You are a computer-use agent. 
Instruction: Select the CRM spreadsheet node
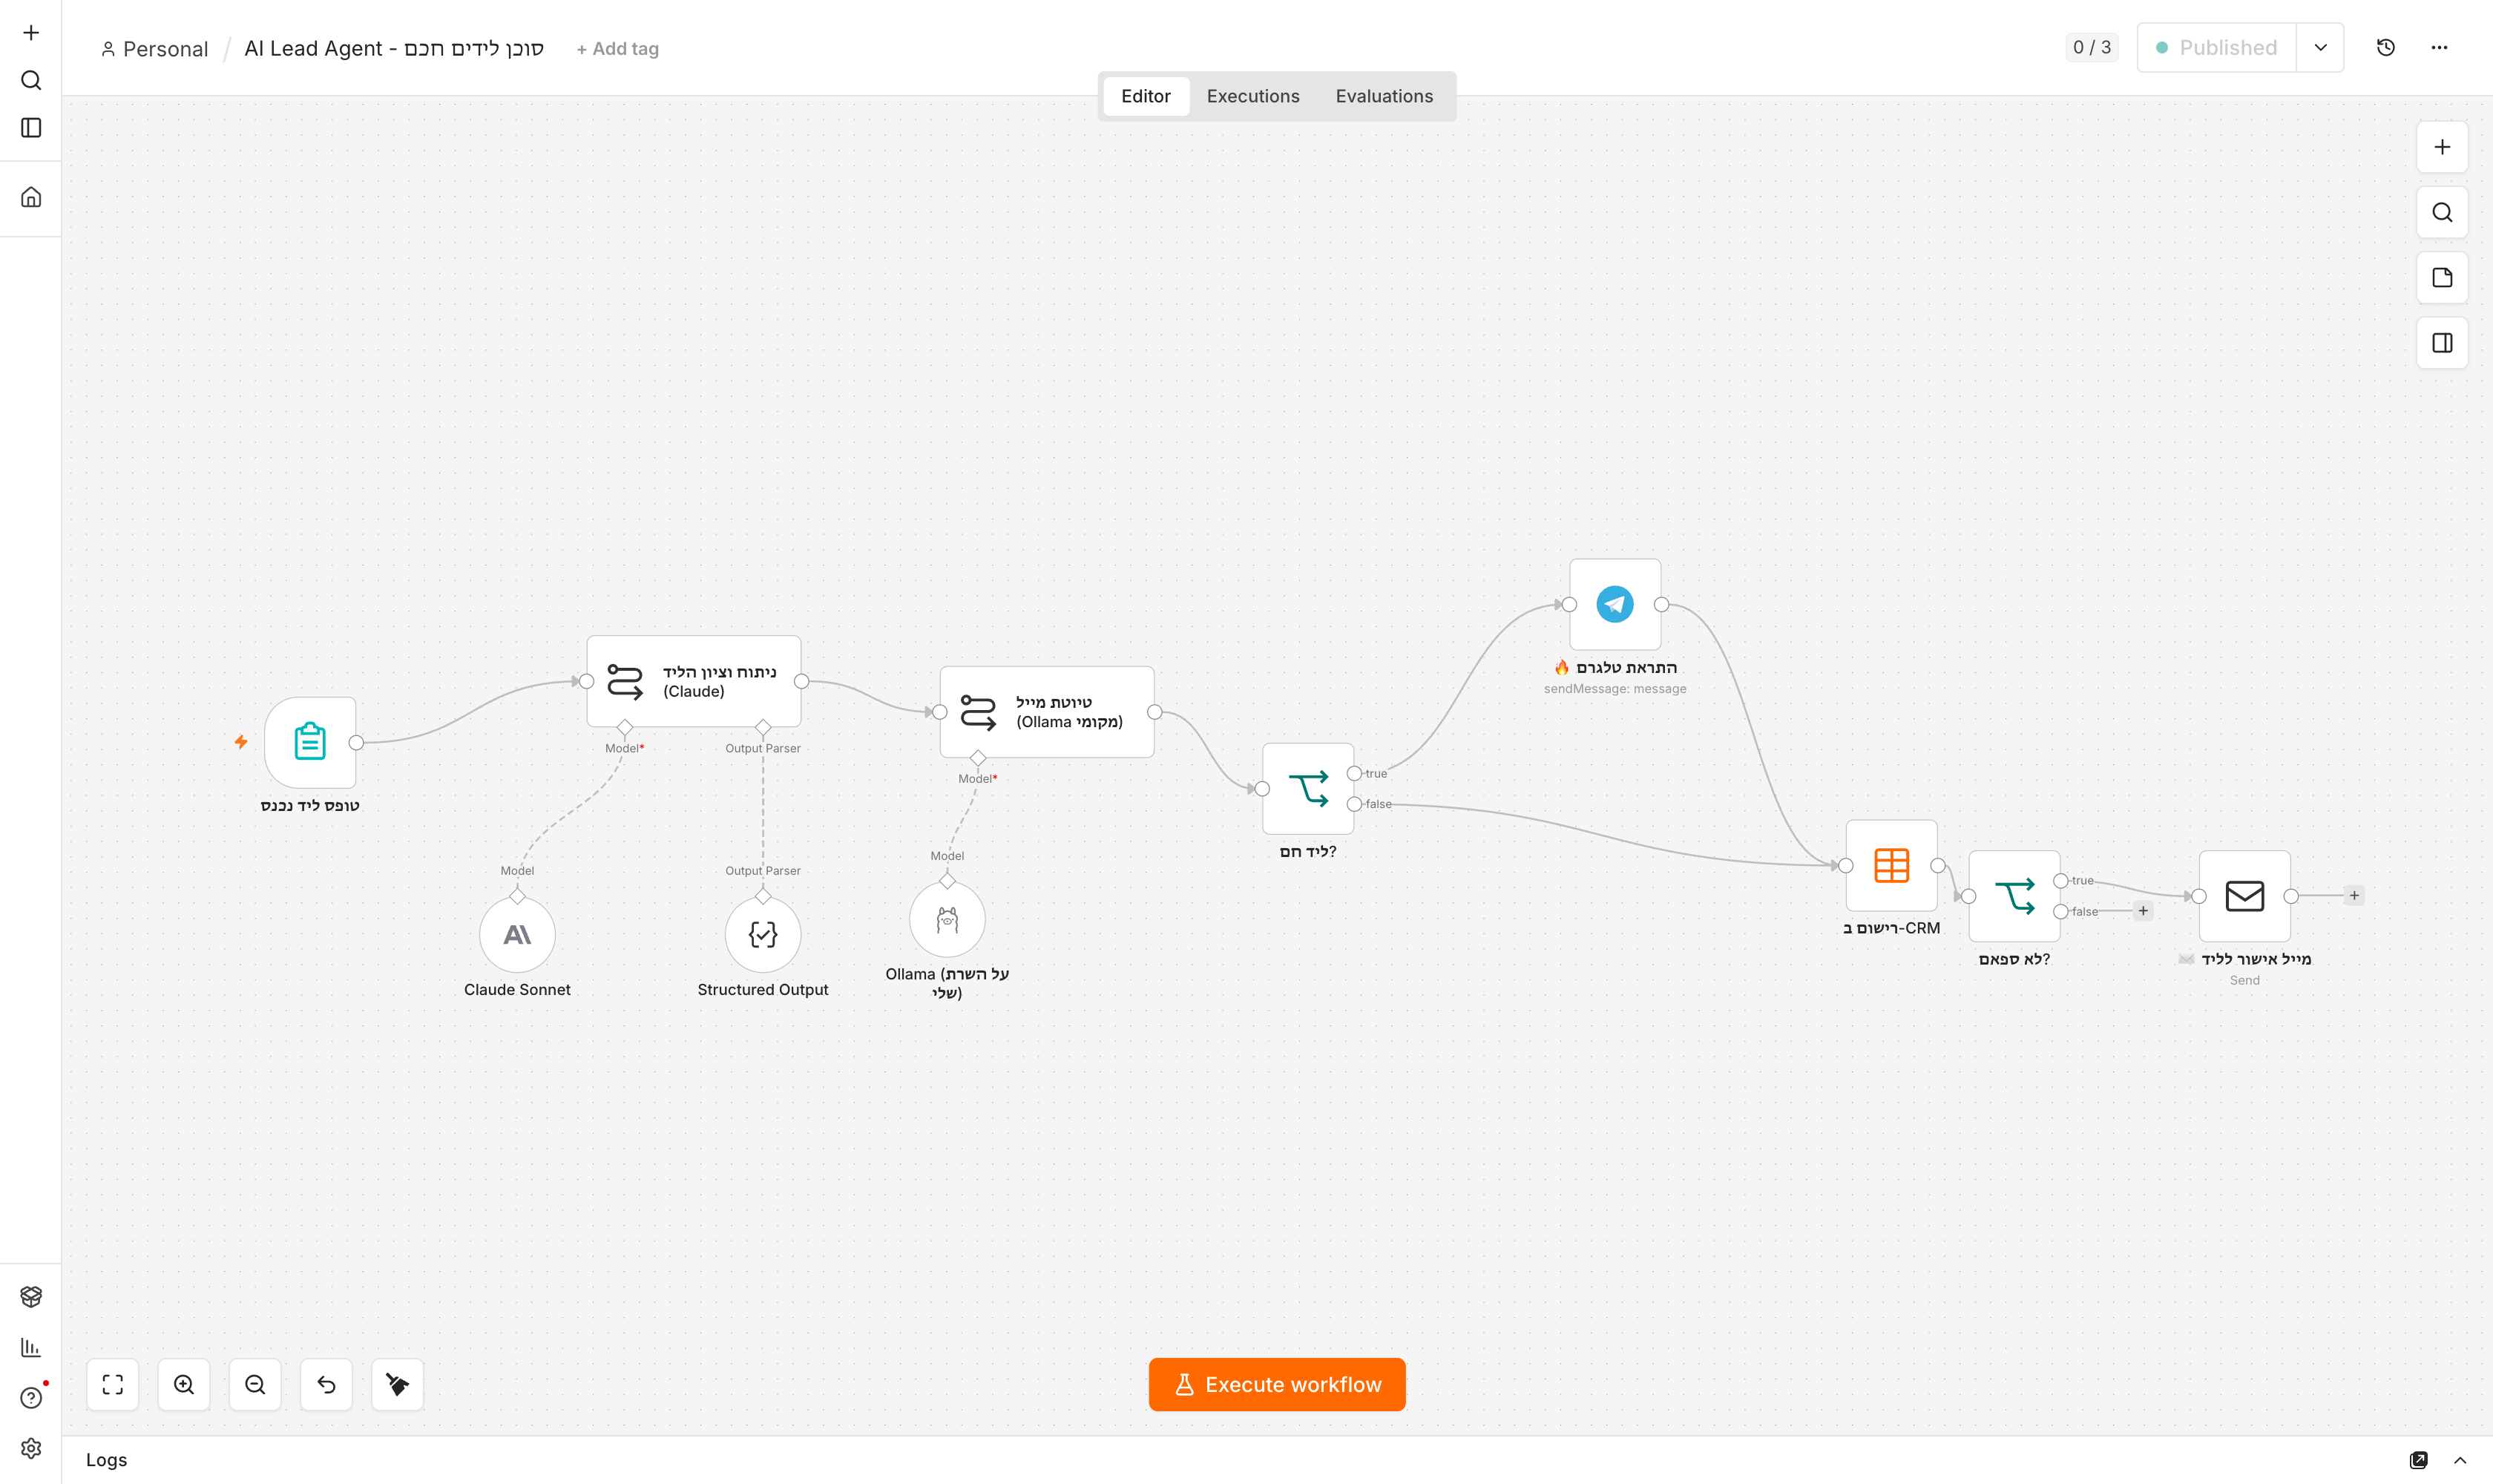1891,865
